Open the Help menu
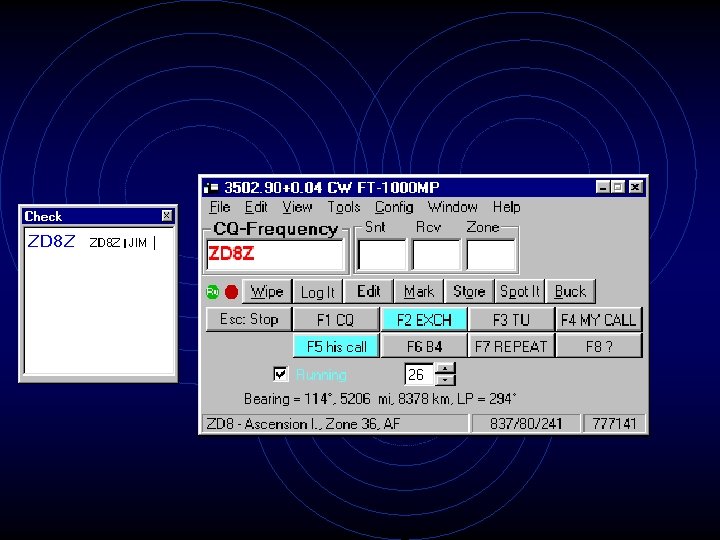This screenshot has width=720, height=540. [x=506, y=207]
